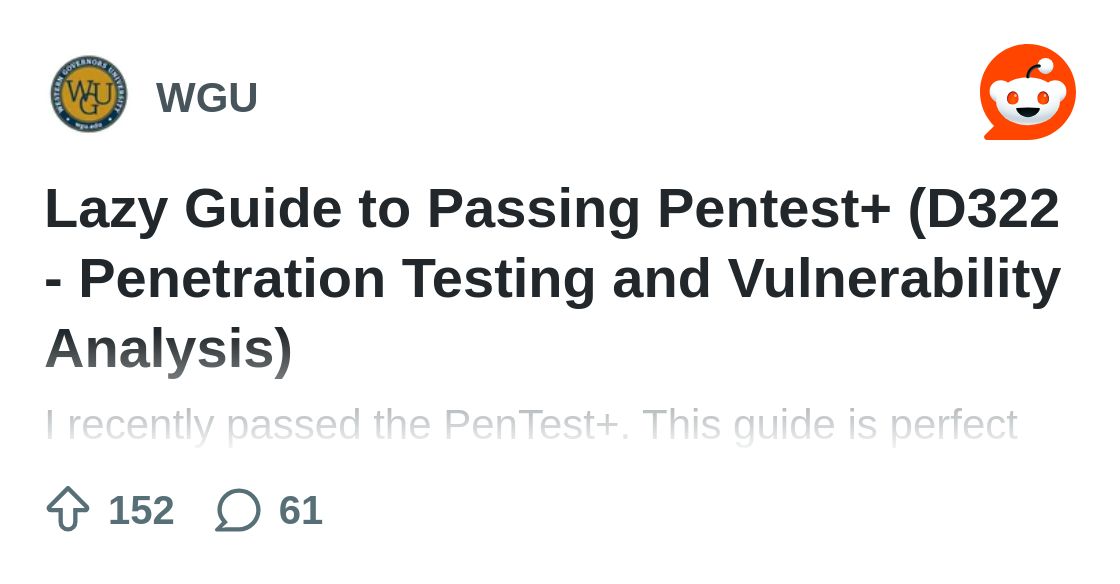
Task: Open the Reddit Snoo logo
Action: point(1028,92)
